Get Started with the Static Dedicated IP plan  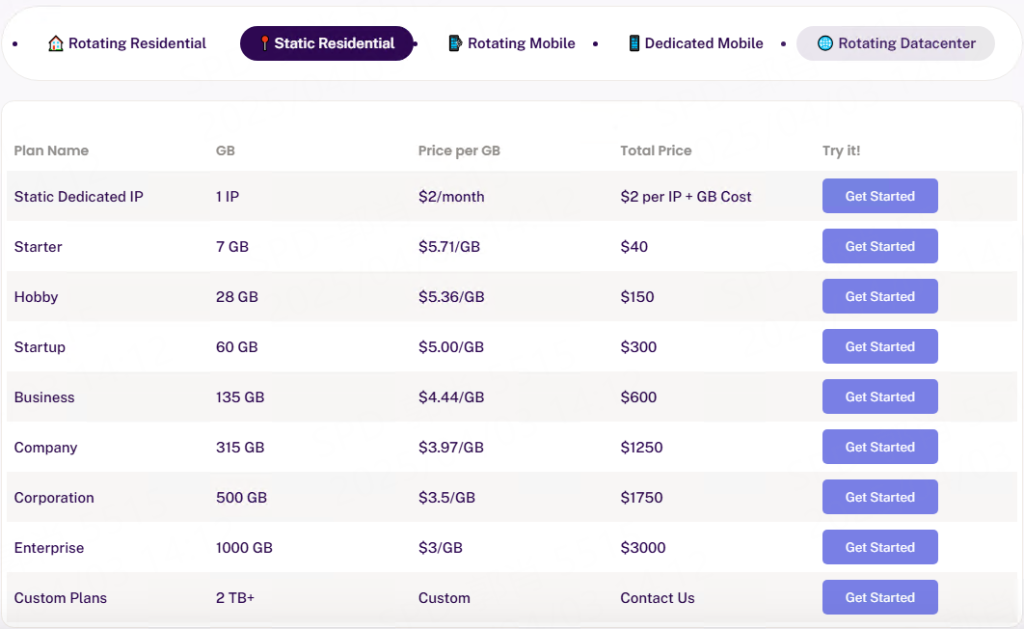pos(879,196)
